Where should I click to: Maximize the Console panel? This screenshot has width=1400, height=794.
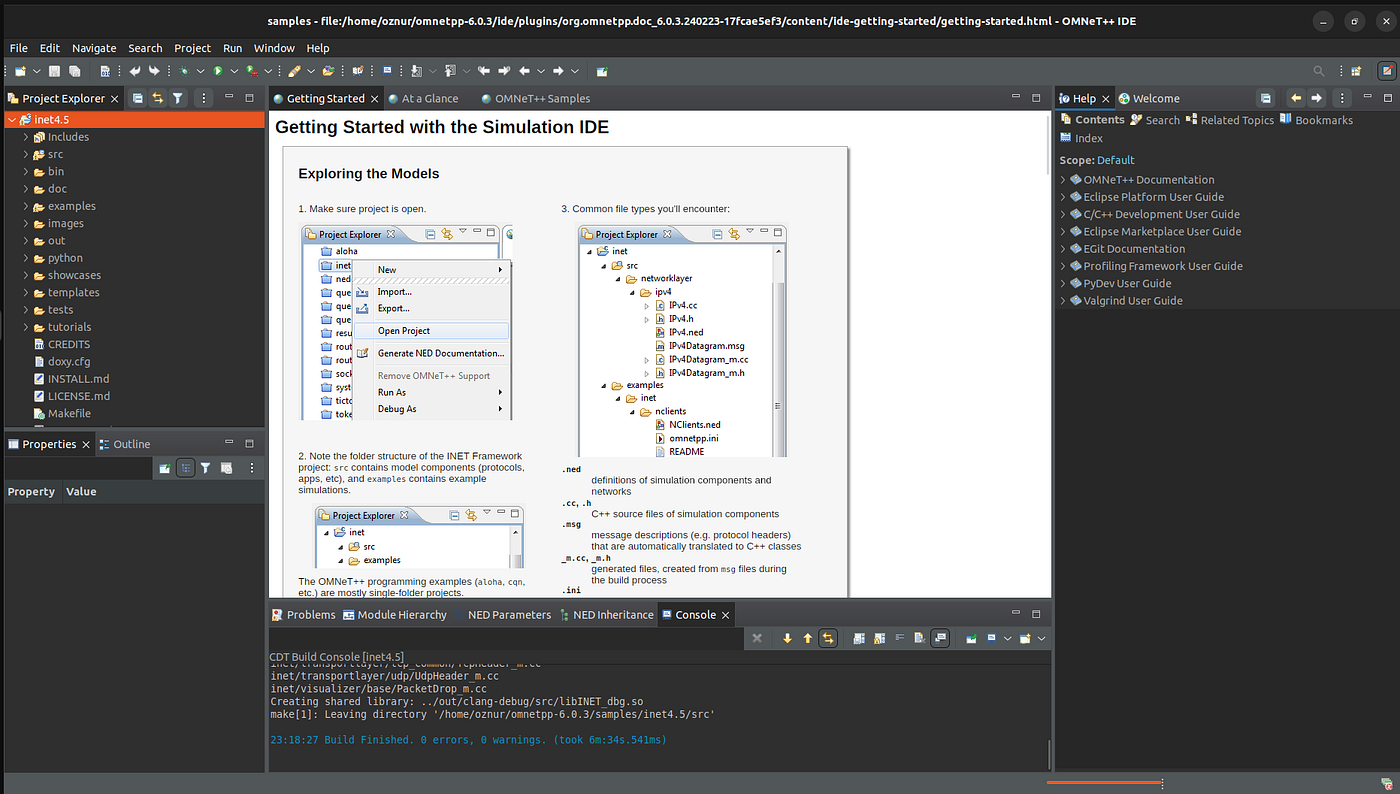point(1036,614)
